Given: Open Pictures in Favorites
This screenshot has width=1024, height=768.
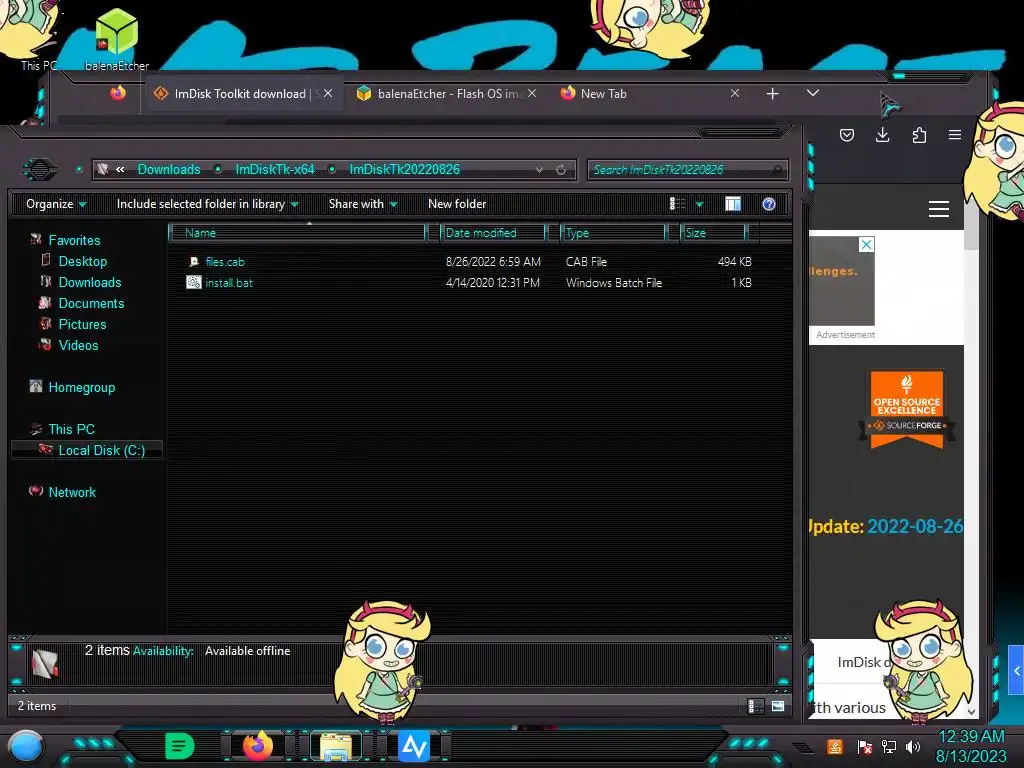Looking at the screenshot, I should coord(82,324).
